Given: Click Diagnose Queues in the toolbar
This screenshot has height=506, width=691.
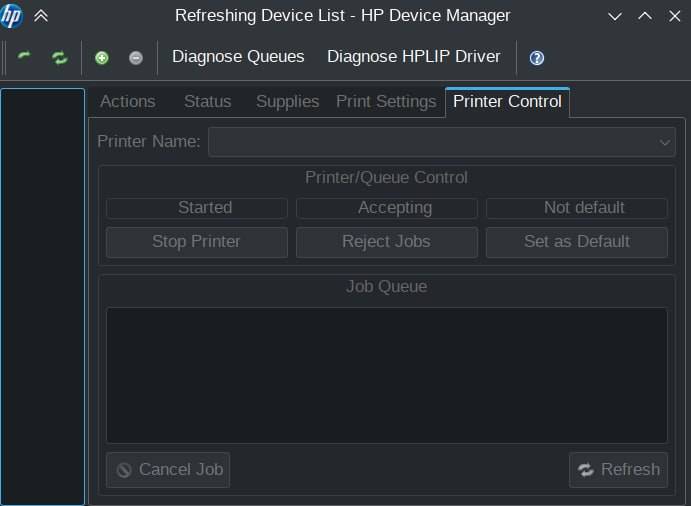Looking at the screenshot, I should (238, 57).
